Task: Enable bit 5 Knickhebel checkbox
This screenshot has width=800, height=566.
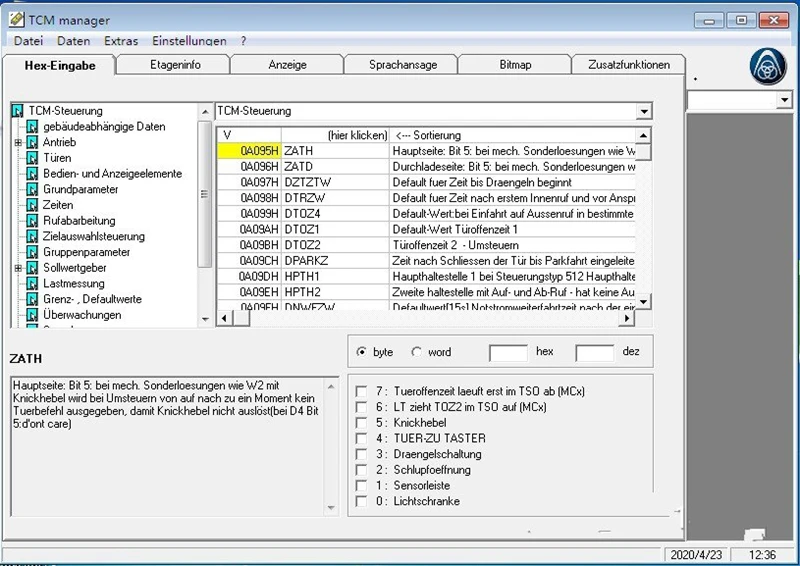Action: [x=361, y=423]
